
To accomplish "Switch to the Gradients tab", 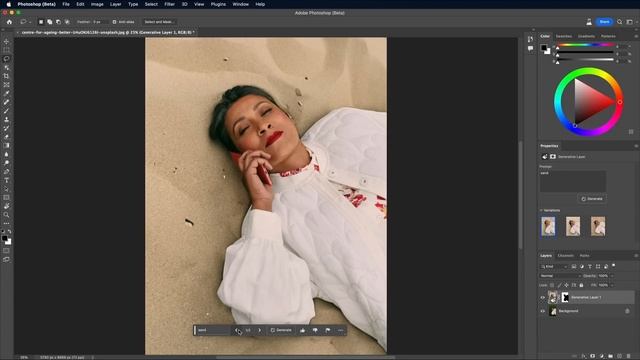I will (x=586, y=36).
